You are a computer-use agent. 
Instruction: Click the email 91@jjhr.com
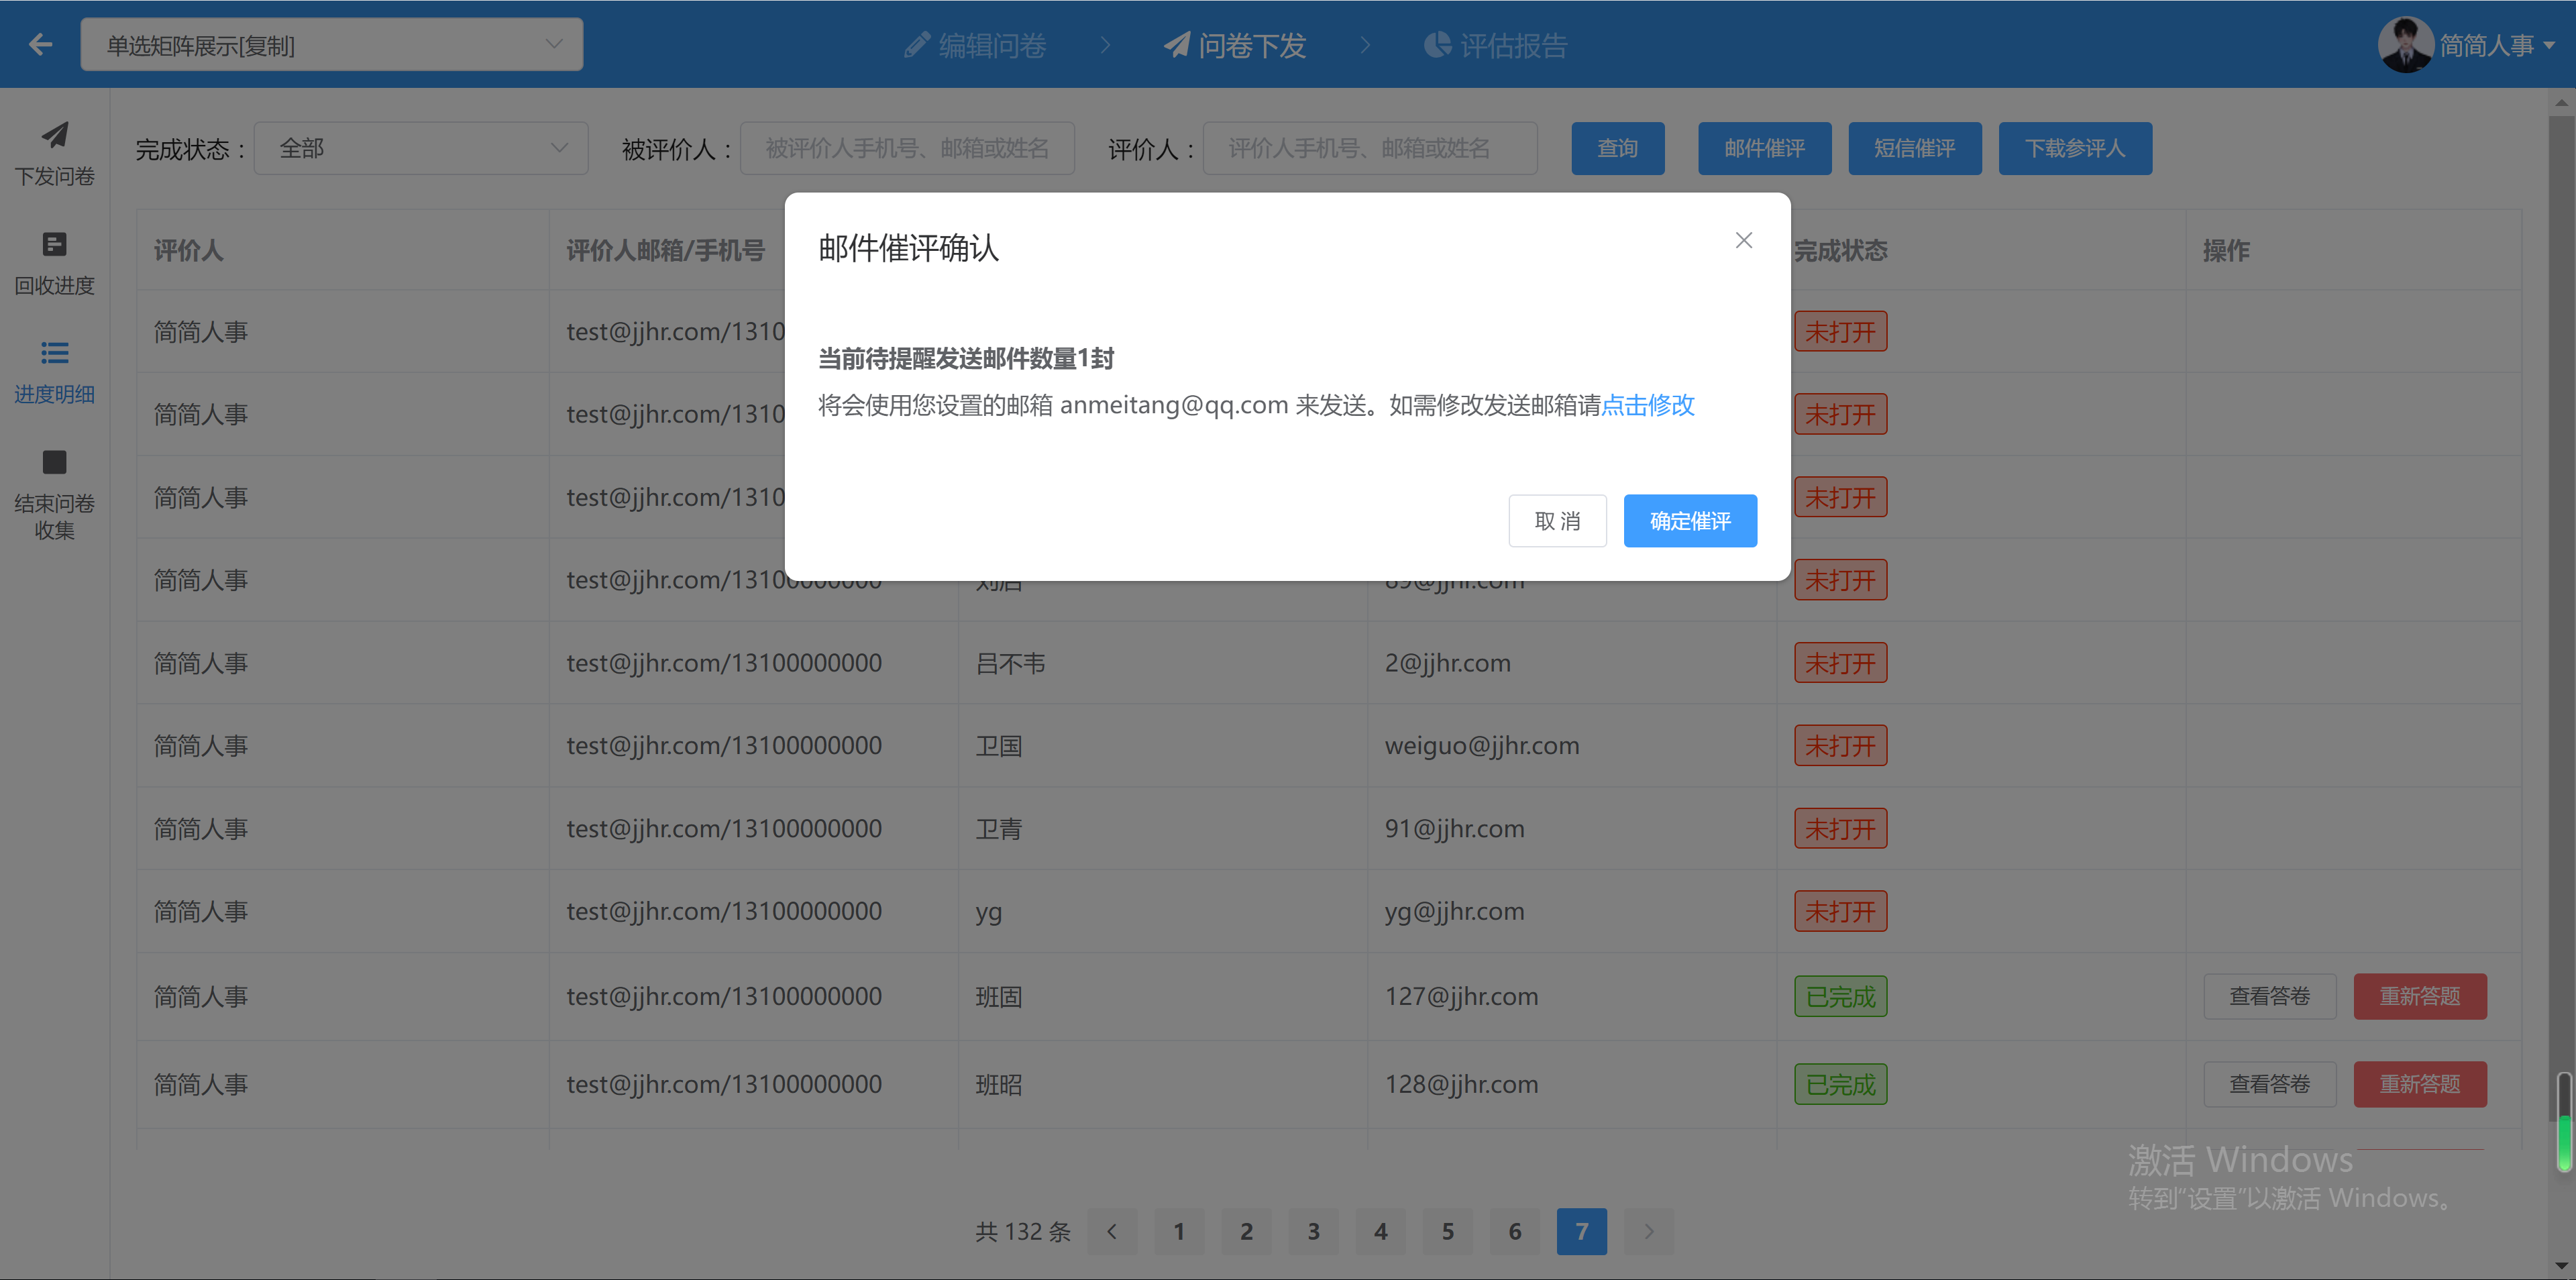(x=1454, y=829)
